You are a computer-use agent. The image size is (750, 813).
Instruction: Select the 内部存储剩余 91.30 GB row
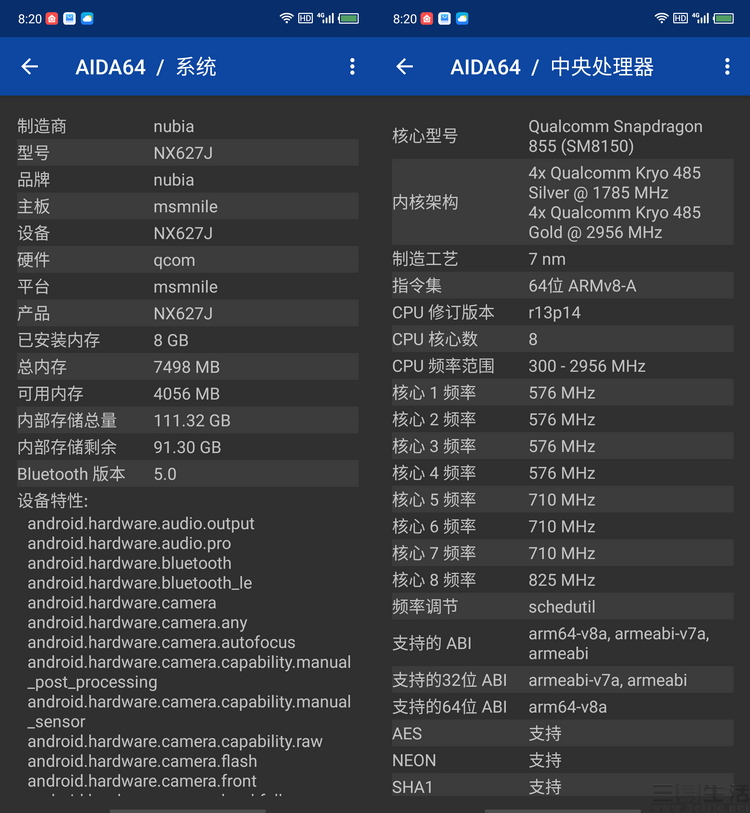click(188, 447)
